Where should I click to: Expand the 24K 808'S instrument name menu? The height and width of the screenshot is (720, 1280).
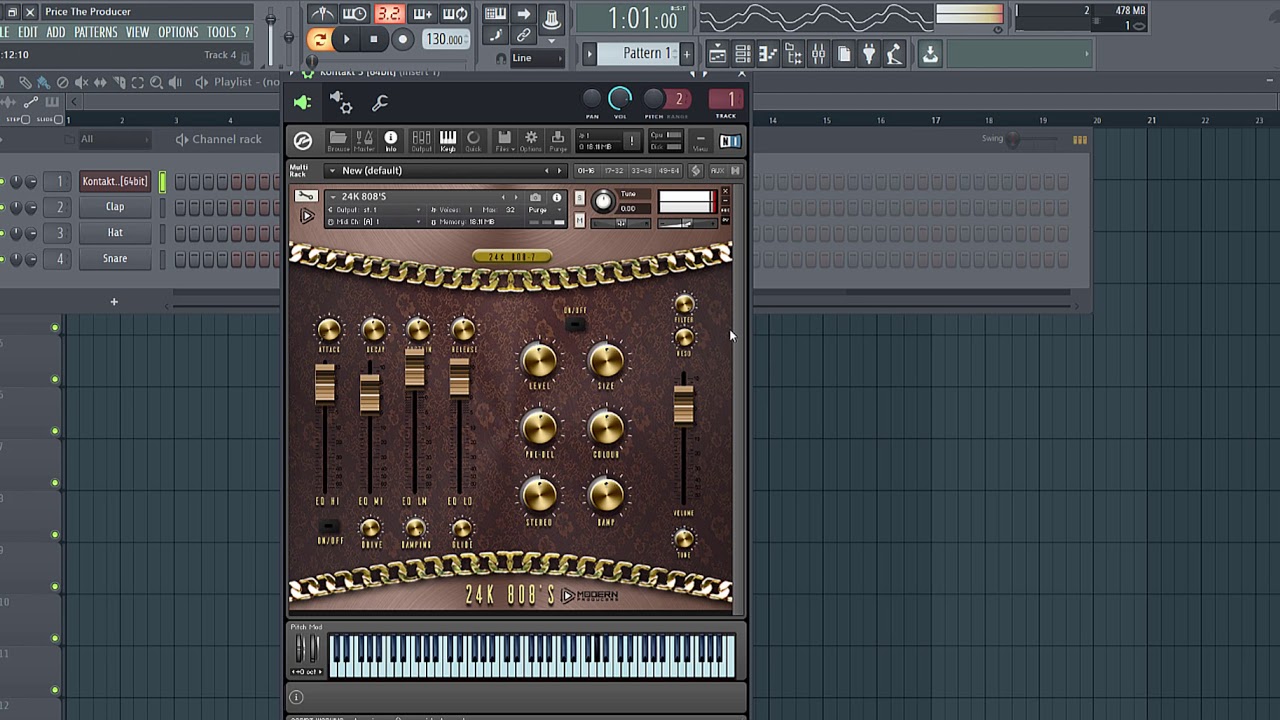[332, 197]
